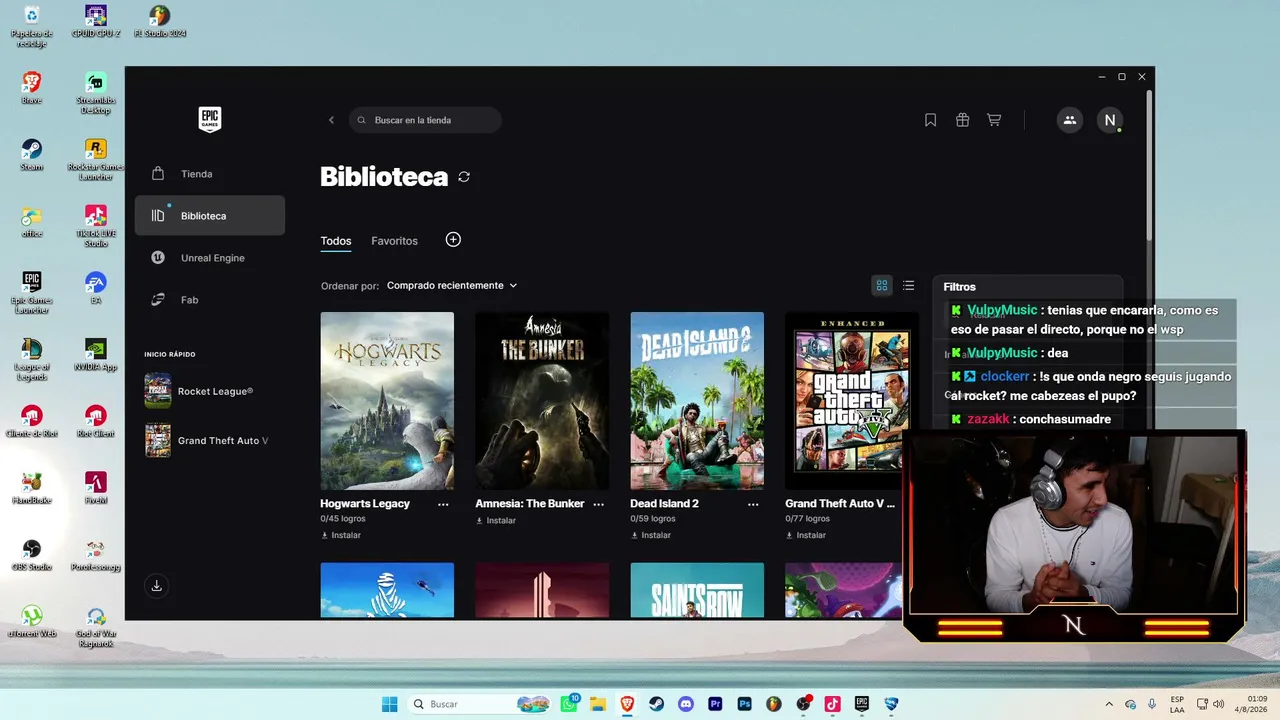Open the gift redeem icon
Screen dimensions: 1280x720
pyautogui.click(x=962, y=120)
